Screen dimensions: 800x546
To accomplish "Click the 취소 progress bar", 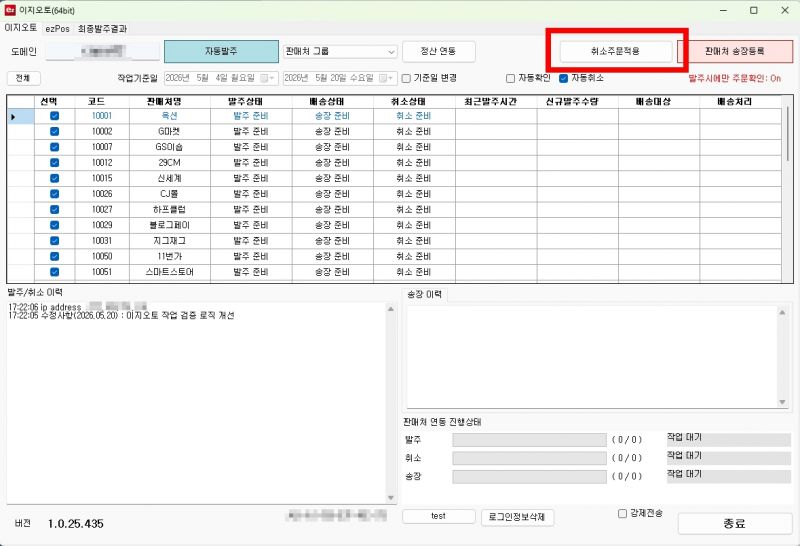I will point(529,458).
